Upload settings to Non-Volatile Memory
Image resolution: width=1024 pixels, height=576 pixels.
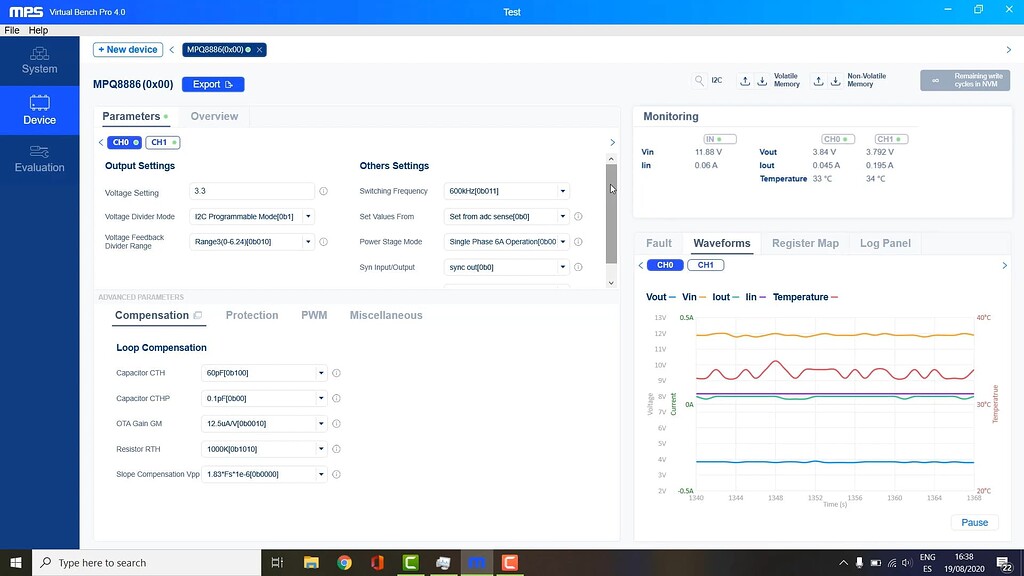(x=819, y=81)
